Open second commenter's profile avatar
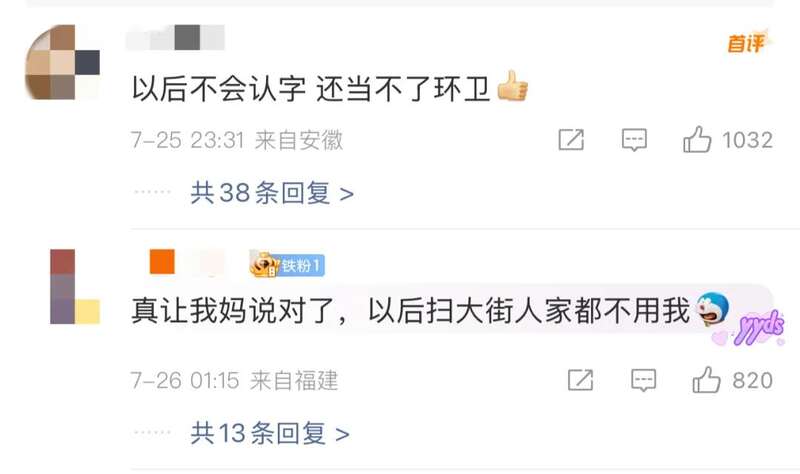 tap(74, 286)
